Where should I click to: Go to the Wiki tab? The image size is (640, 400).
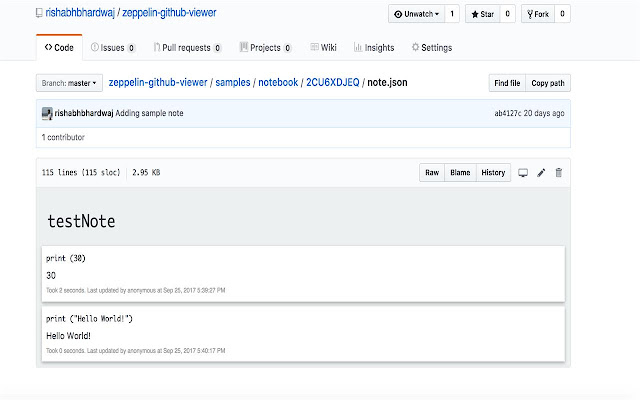(x=323, y=48)
